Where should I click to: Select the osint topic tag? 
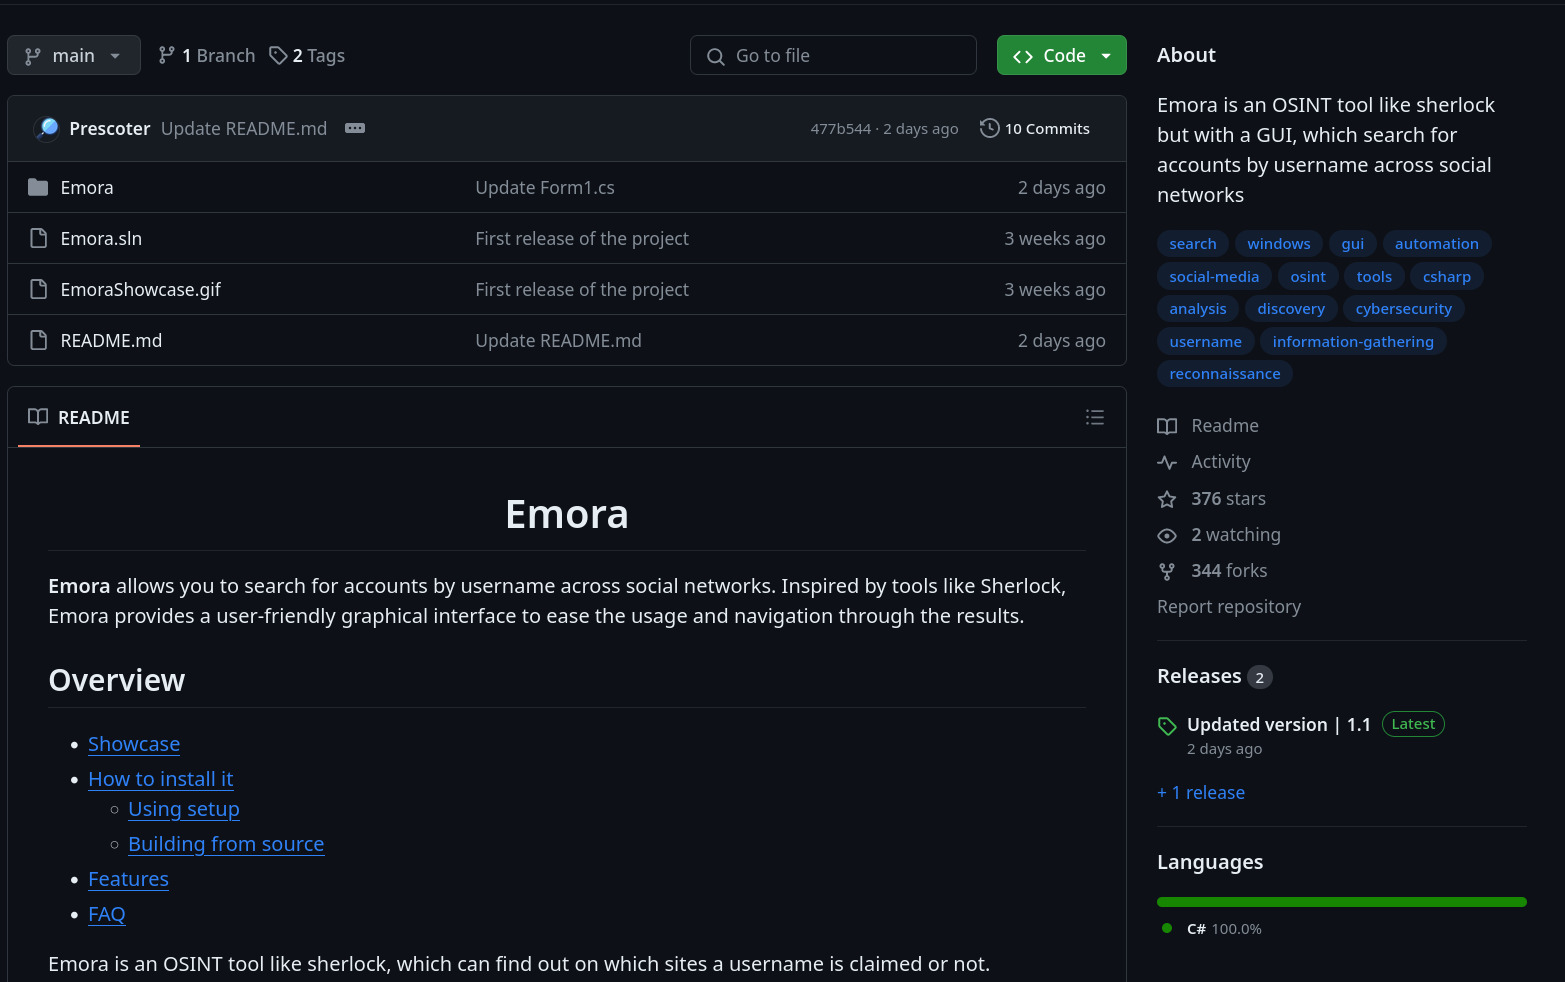pyautogui.click(x=1308, y=277)
